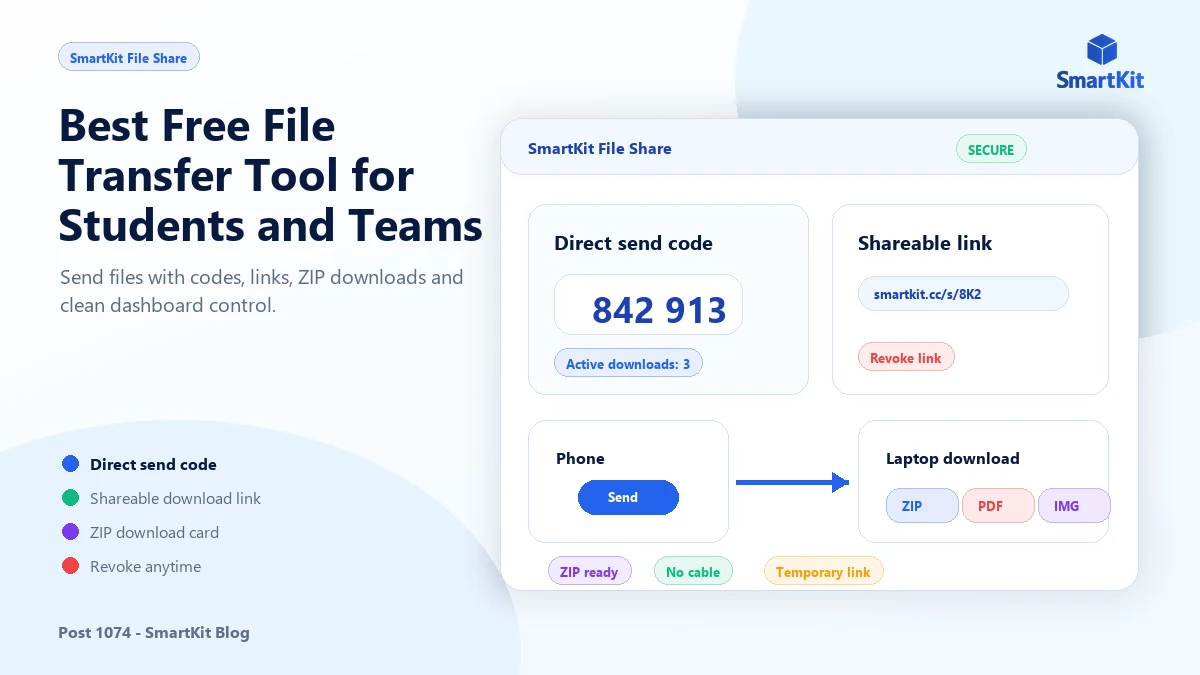Select the IMG file chip

pos(1074,506)
